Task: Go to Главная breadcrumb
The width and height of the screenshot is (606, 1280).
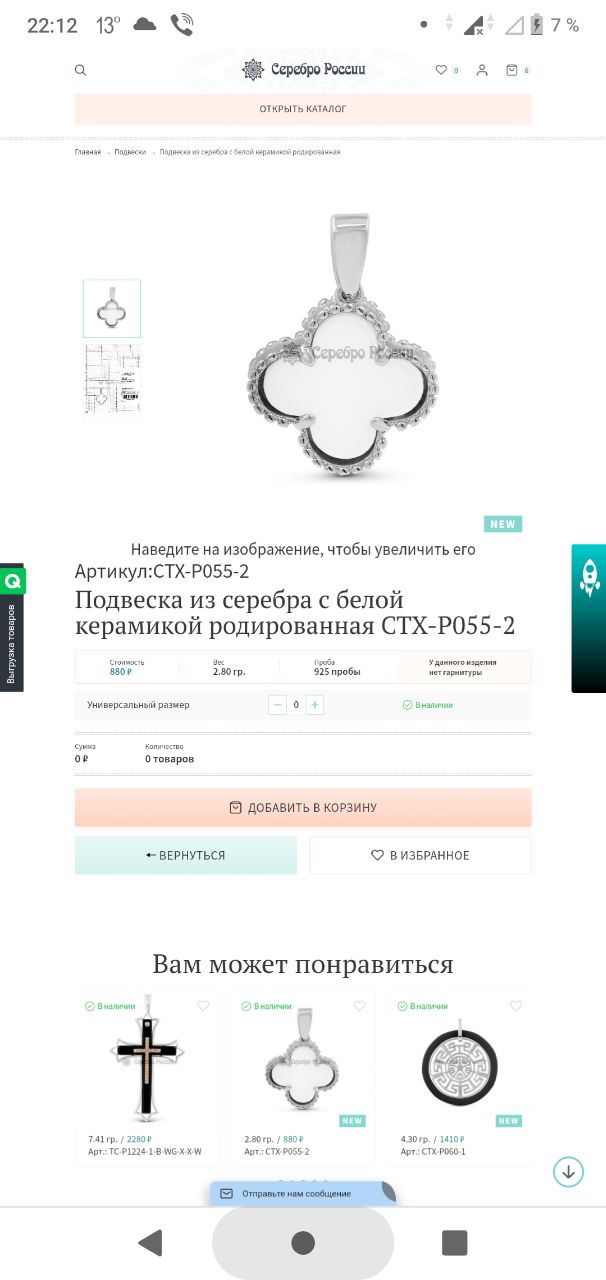Action: [x=88, y=152]
